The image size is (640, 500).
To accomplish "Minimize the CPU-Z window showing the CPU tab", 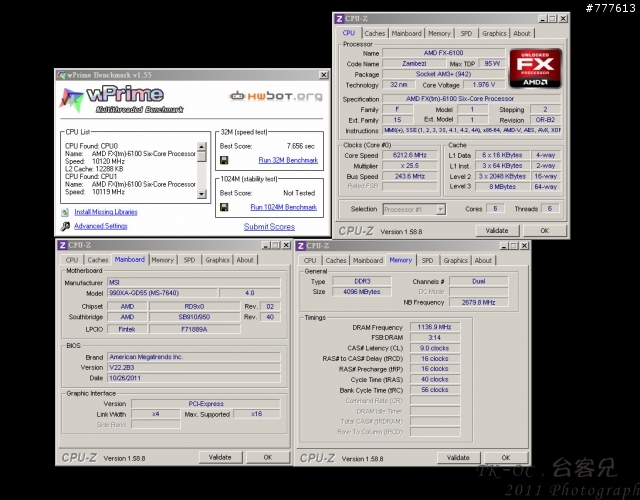I will coord(543,19).
